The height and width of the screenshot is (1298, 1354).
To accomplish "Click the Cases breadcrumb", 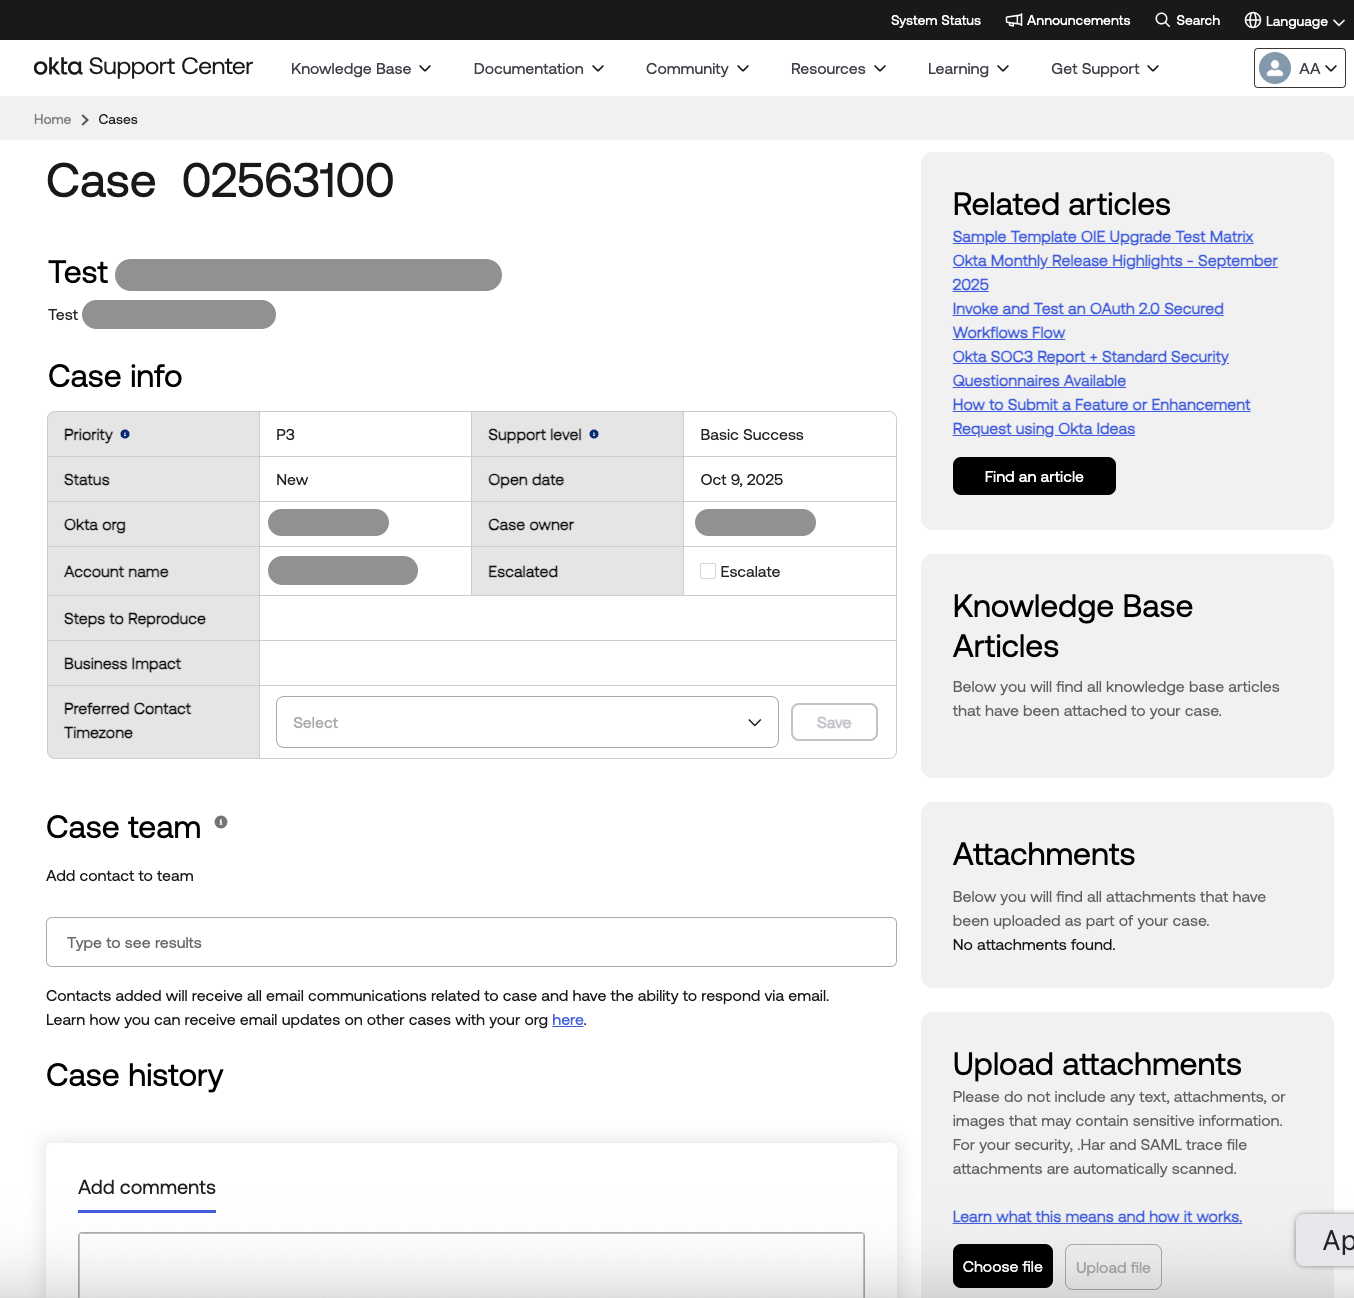I will click(x=118, y=119).
